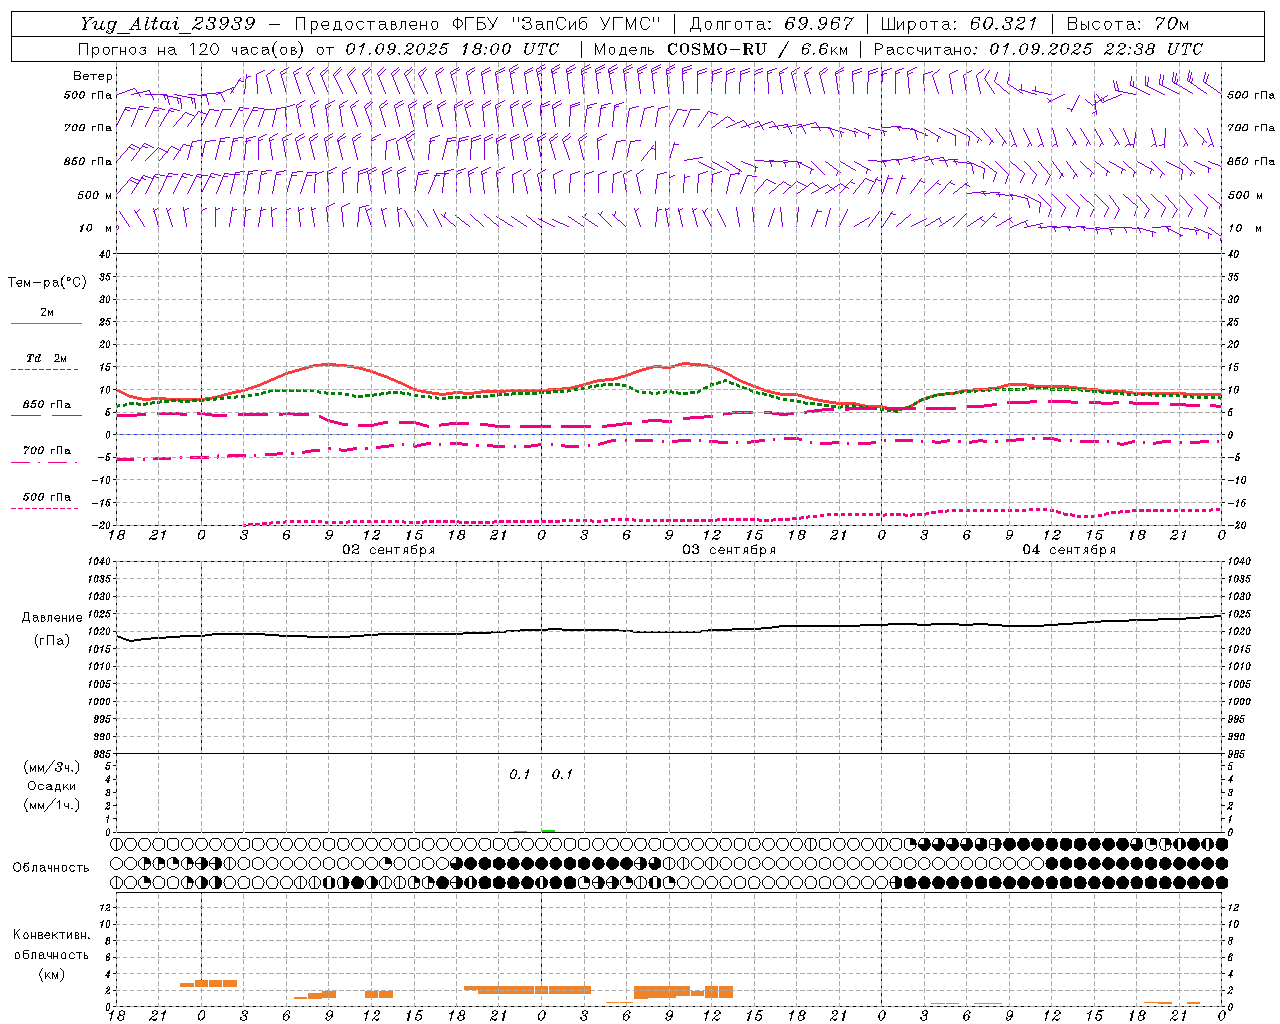This screenshot has width=1280, height=1024.
Task: Click the Облачность cloud cover label
Action: pyautogui.click(x=51, y=867)
